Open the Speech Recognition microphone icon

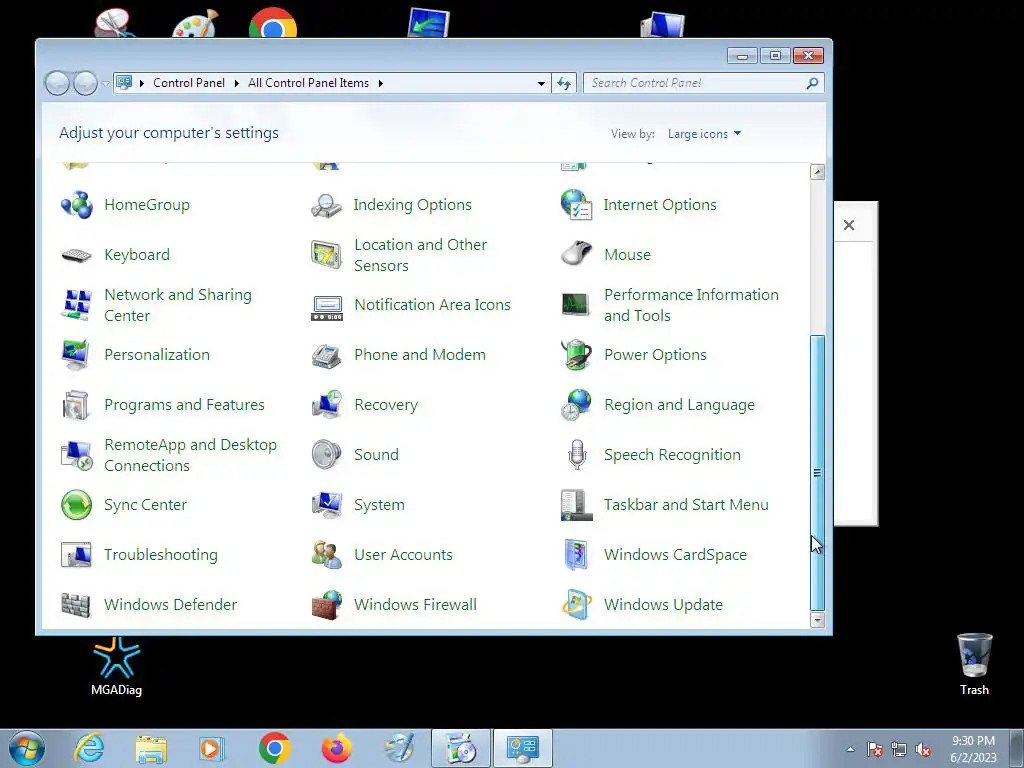pos(577,455)
